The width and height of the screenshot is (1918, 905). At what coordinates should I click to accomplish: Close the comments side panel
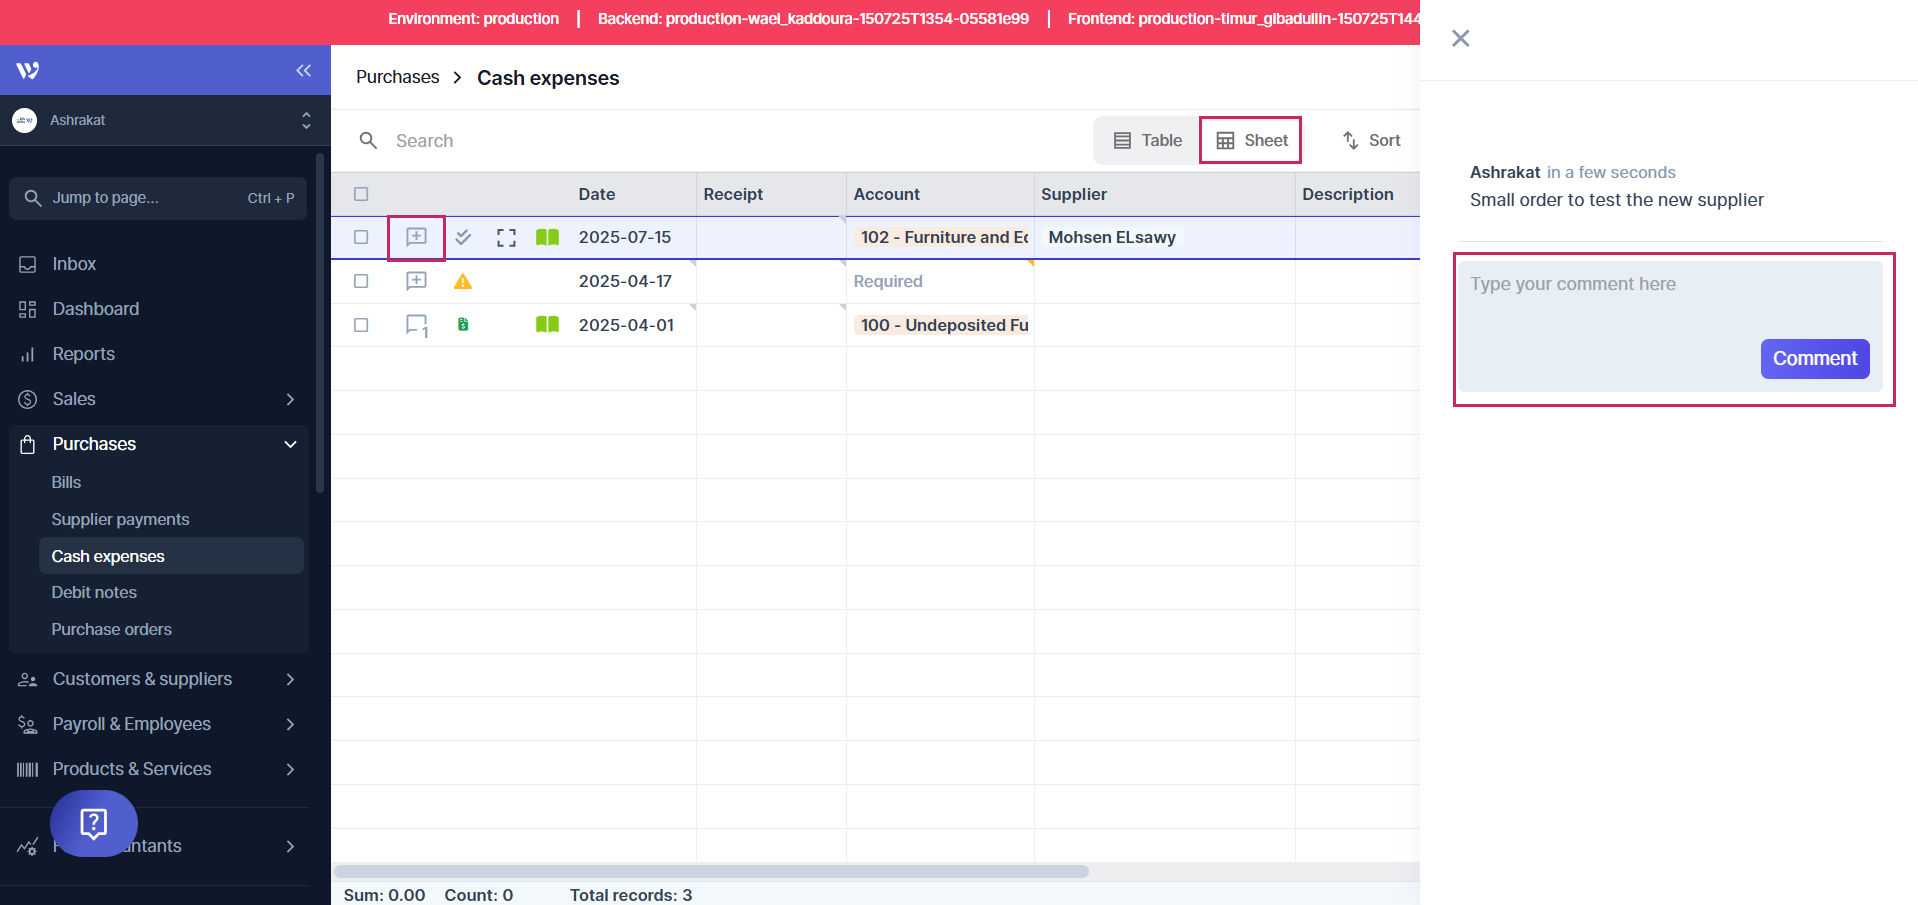click(x=1460, y=38)
